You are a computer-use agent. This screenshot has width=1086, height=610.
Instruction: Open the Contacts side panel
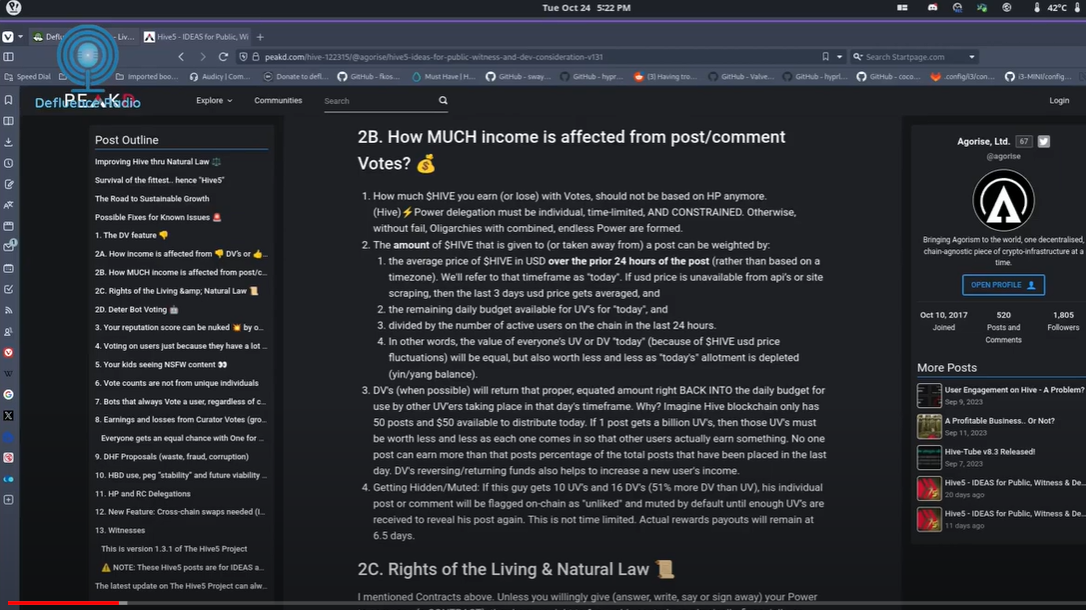point(8,332)
